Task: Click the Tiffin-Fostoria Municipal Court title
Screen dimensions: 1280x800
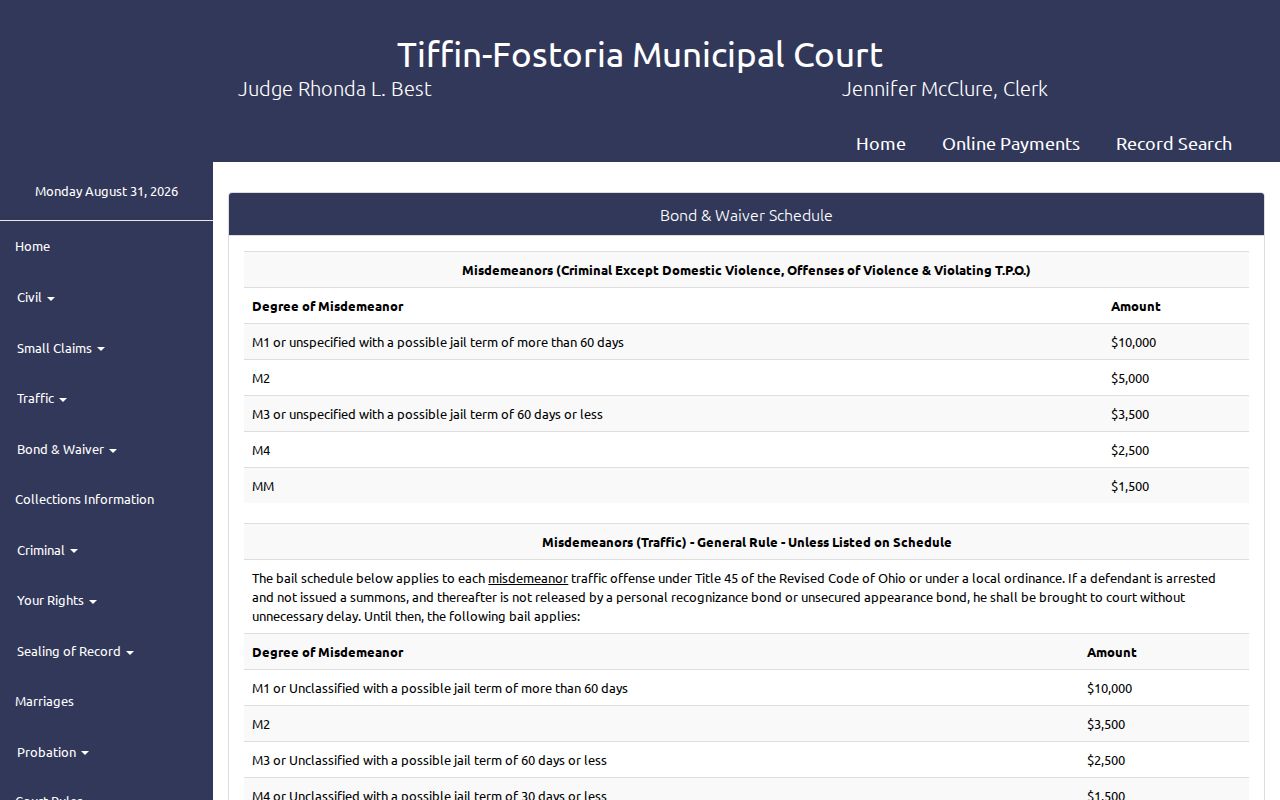Action: coord(640,54)
